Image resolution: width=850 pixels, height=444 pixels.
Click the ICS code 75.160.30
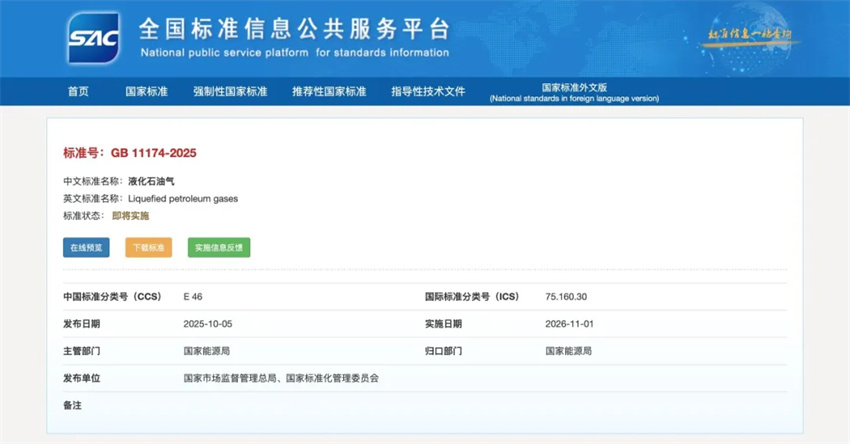coord(566,297)
